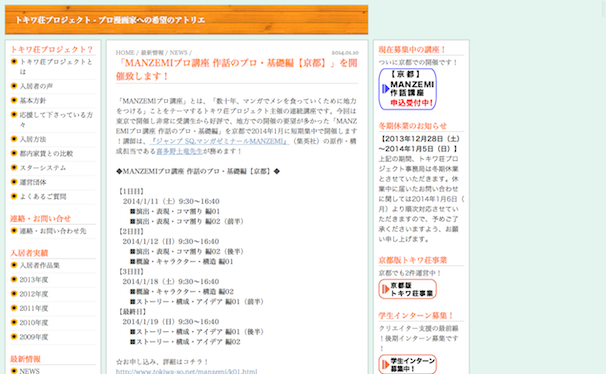Click 京都でも2件運営中! text
Viewport: 606px width, 374px height.
pyautogui.click(x=410, y=272)
